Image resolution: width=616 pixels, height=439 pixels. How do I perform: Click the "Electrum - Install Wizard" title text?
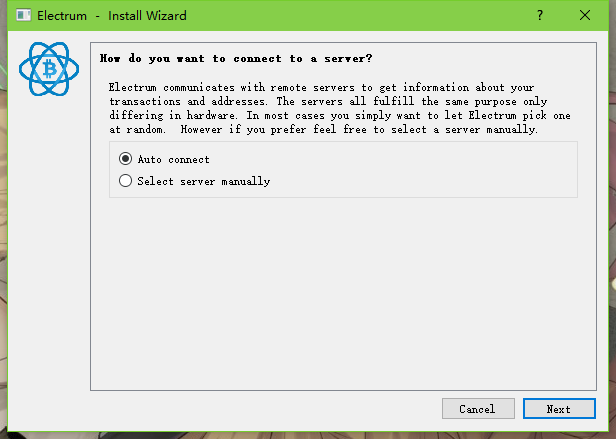(x=112, y=16)
